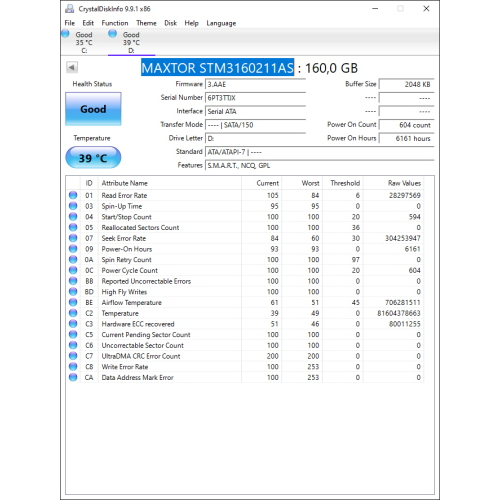Click the previous disk arrow button

point(72,67)
